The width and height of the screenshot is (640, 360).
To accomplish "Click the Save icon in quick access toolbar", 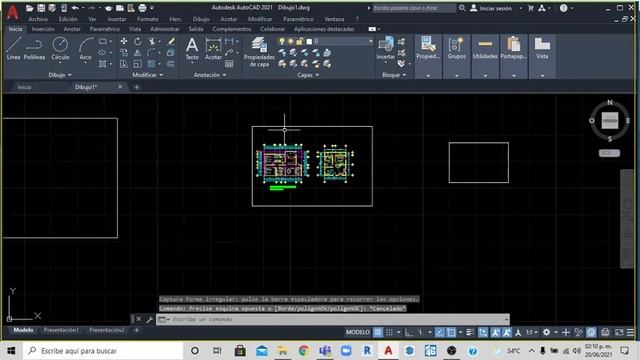I will click(41, 8).
